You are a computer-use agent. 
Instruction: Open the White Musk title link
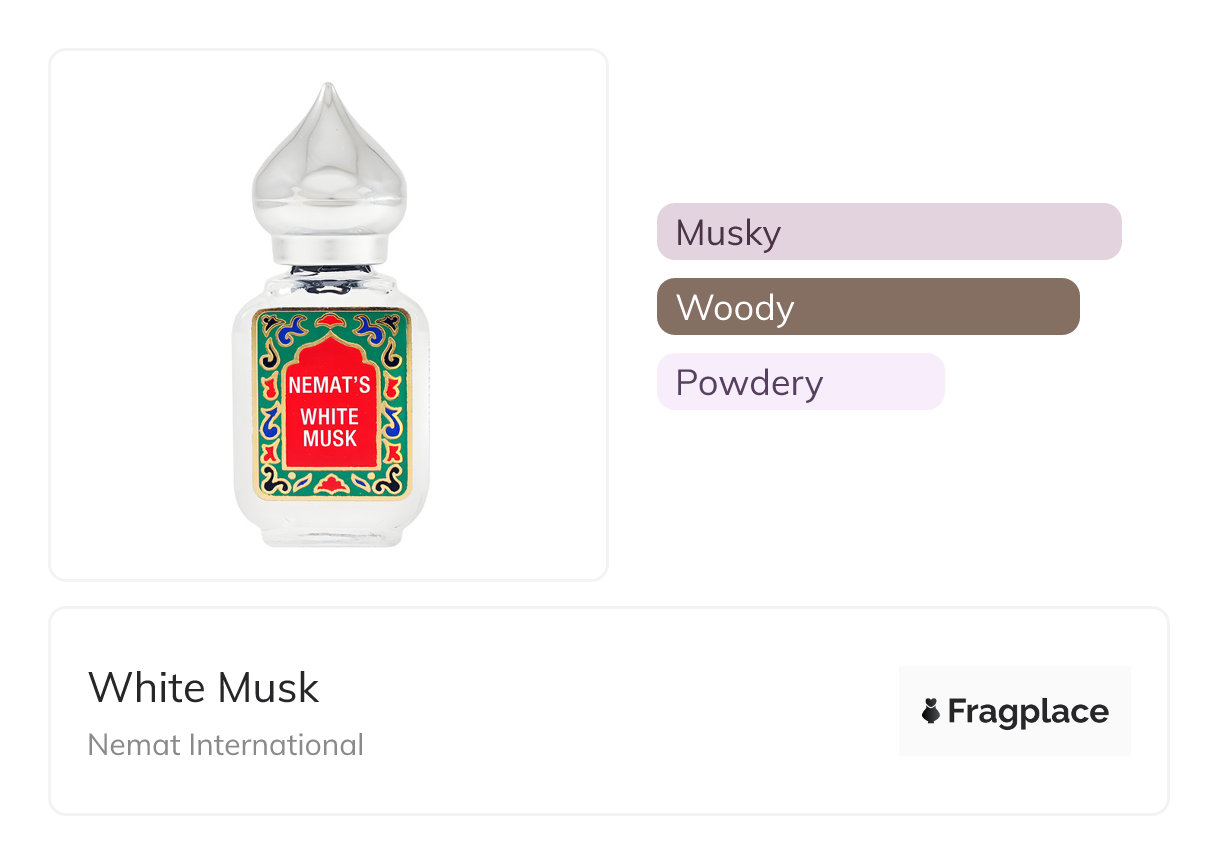point(204,688)
